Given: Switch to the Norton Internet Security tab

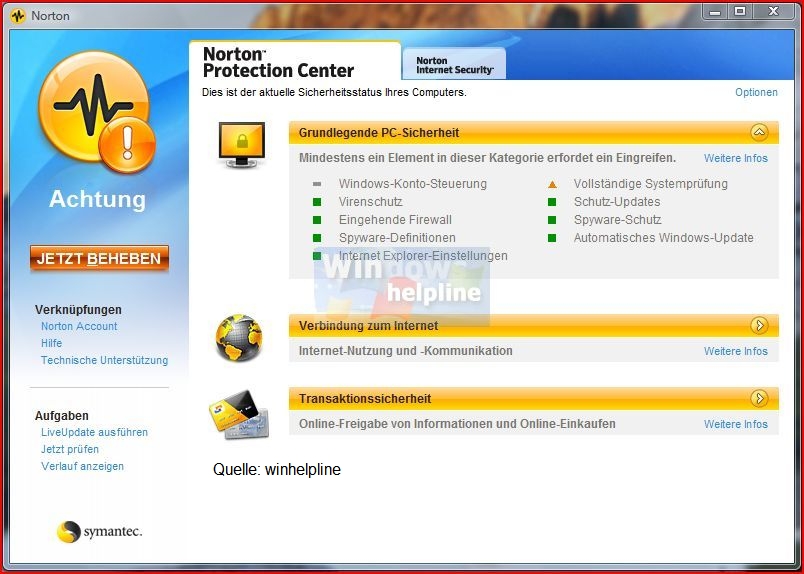Looking at the screenshot, I should 454,65.
